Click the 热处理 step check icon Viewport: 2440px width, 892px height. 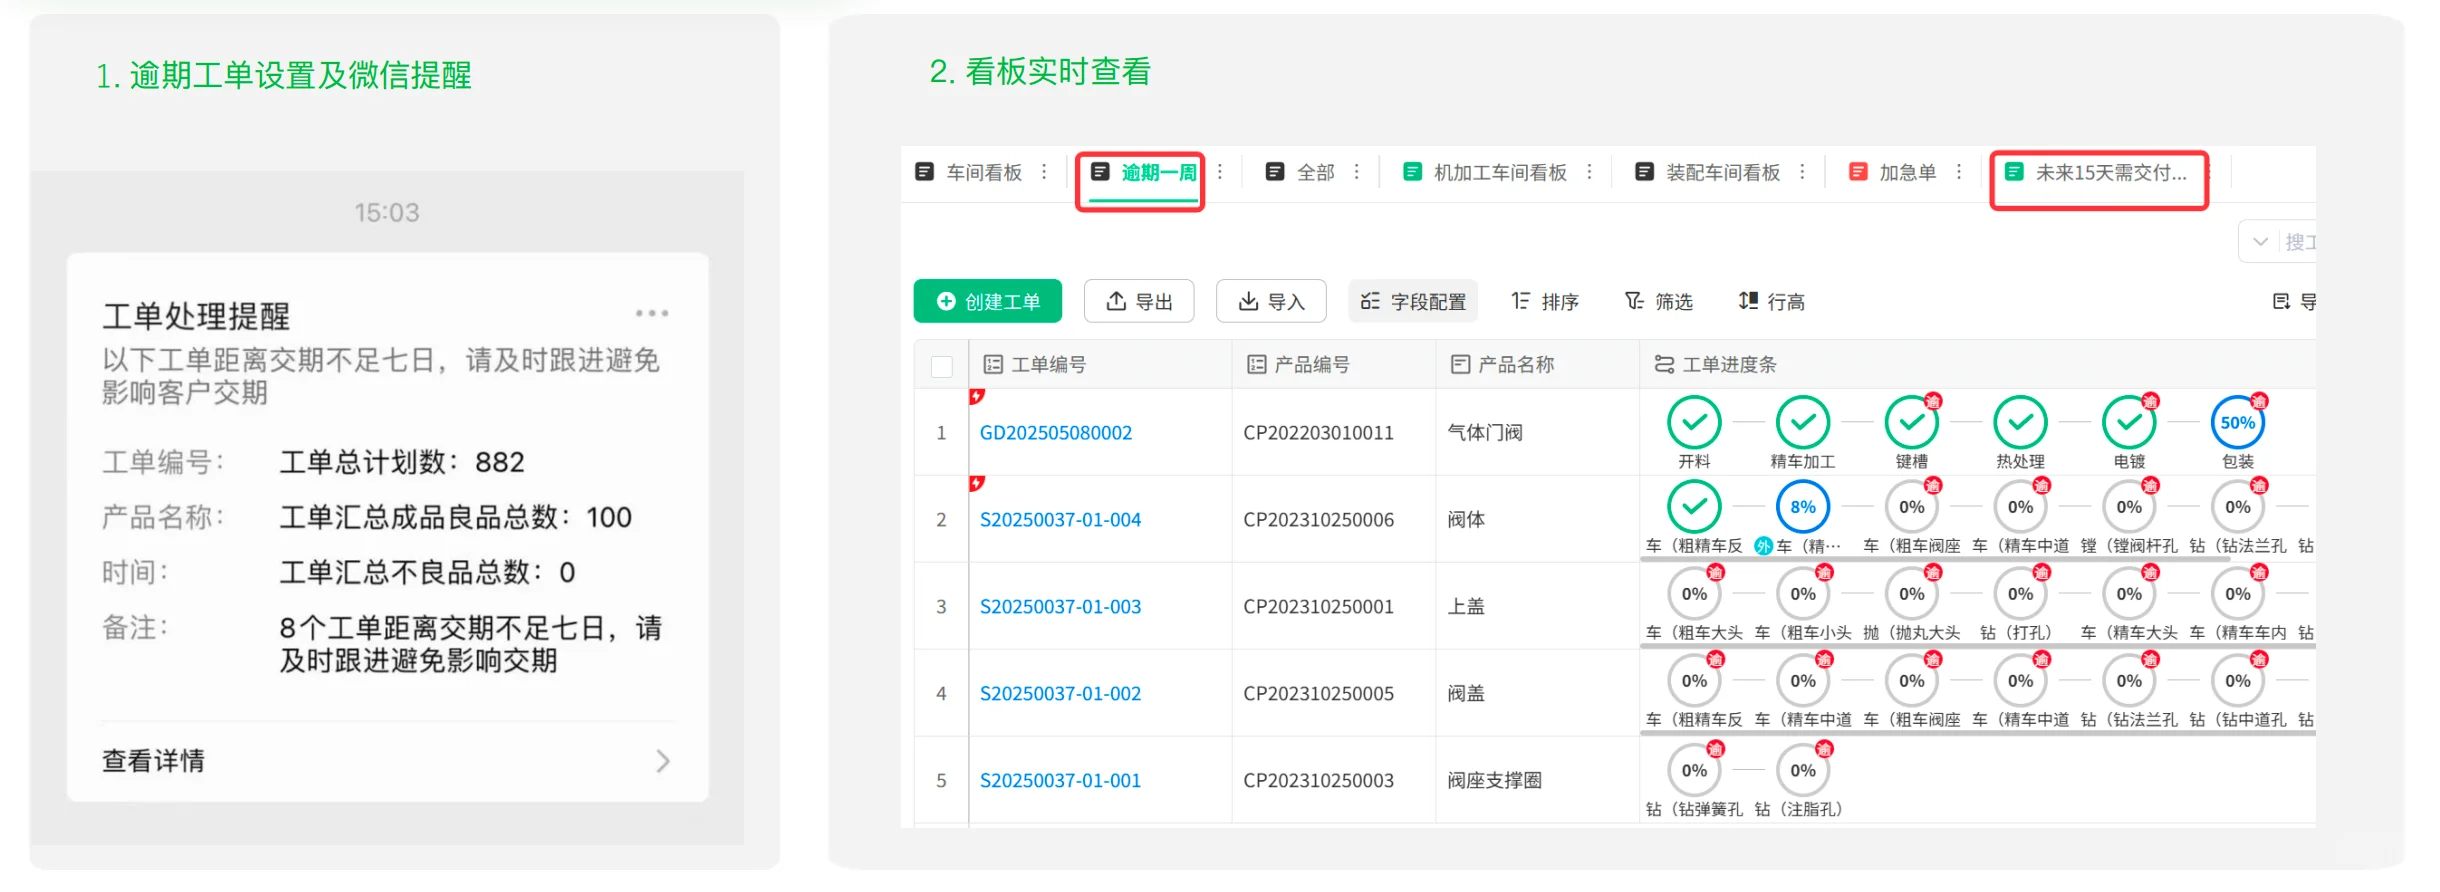click(2021, 422)
